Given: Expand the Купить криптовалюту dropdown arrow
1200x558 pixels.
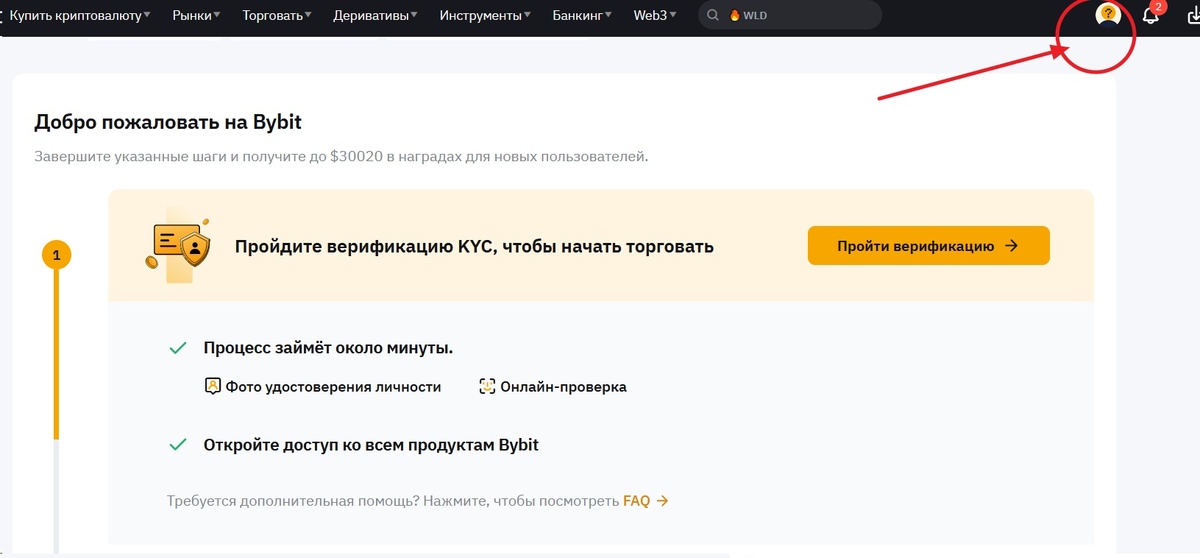Looking at the screenshot, I should point(147,15).
